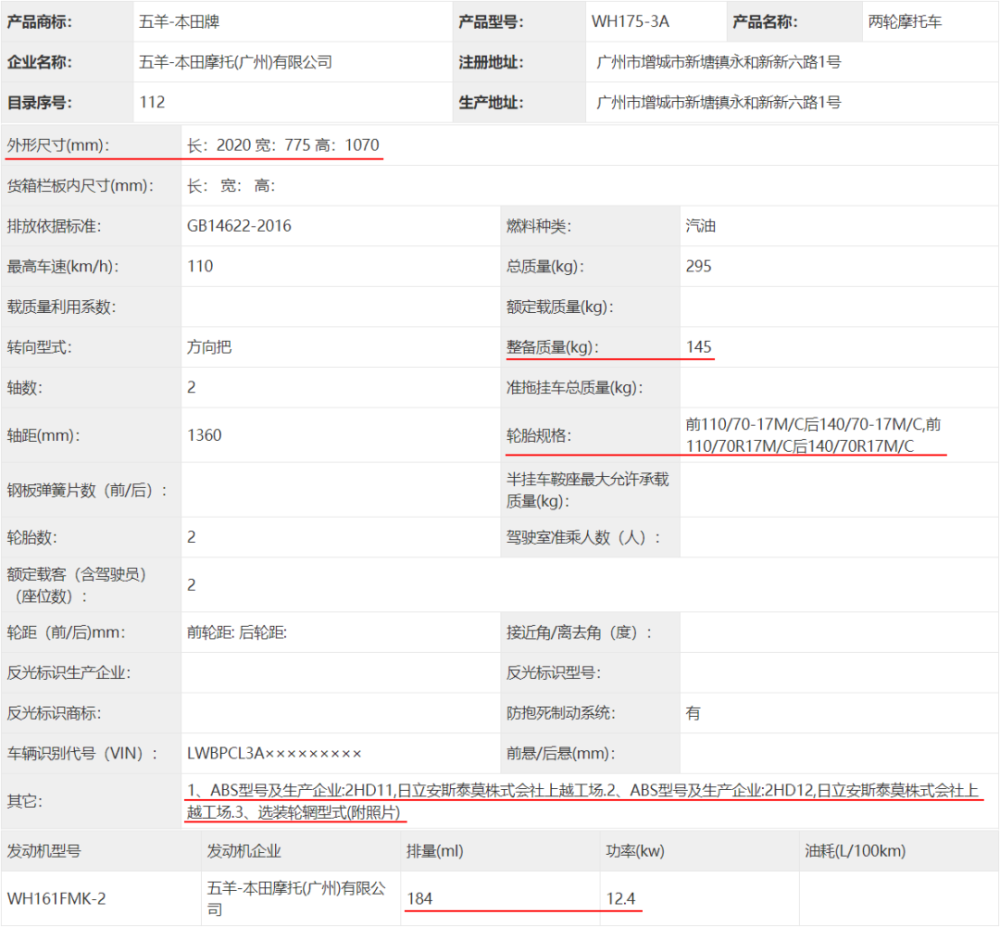
Task: Select company name in 企业名称 row
Action: pos(236,62)
